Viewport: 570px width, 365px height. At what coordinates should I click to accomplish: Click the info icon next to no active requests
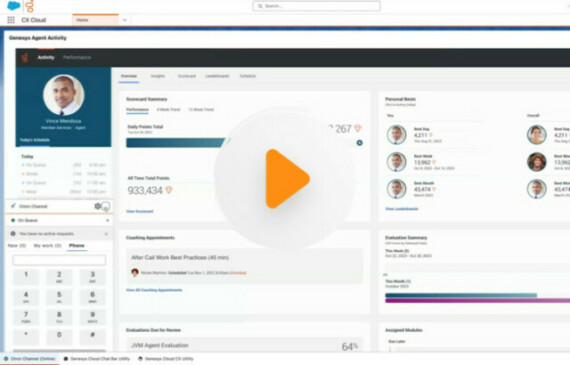[x=13, y=234]
